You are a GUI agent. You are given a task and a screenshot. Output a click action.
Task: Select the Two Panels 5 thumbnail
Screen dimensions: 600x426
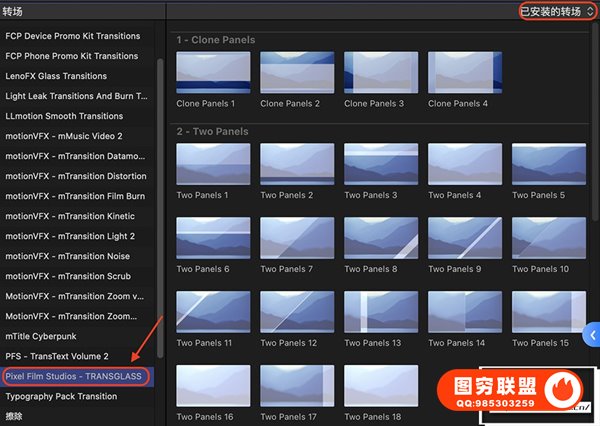549,164
